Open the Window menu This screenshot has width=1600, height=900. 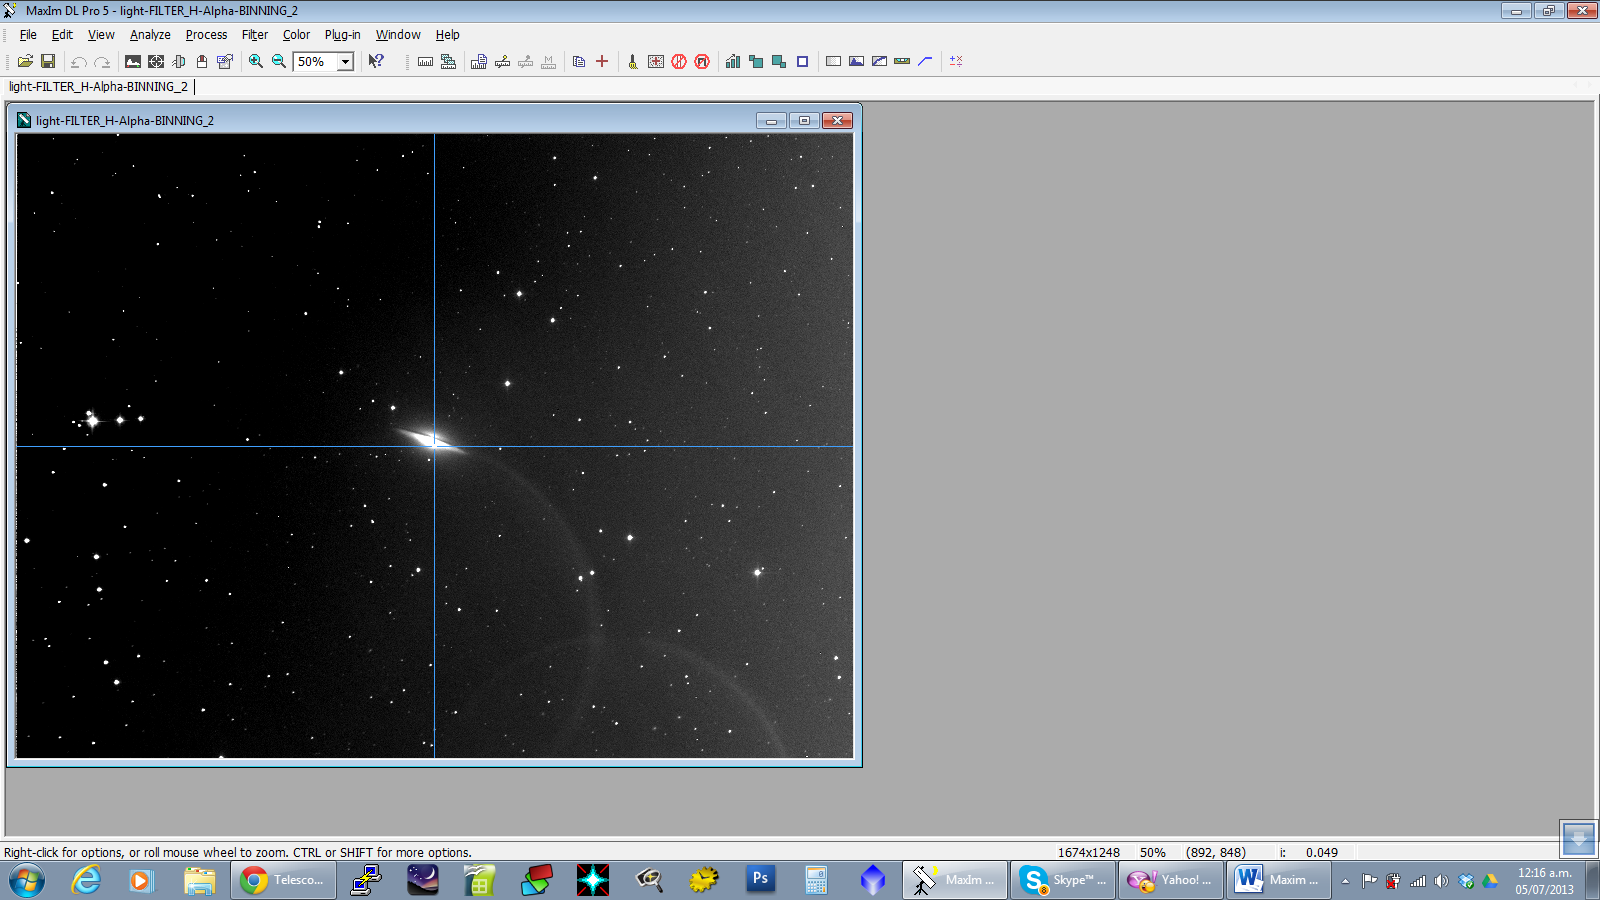coord(398,34)
